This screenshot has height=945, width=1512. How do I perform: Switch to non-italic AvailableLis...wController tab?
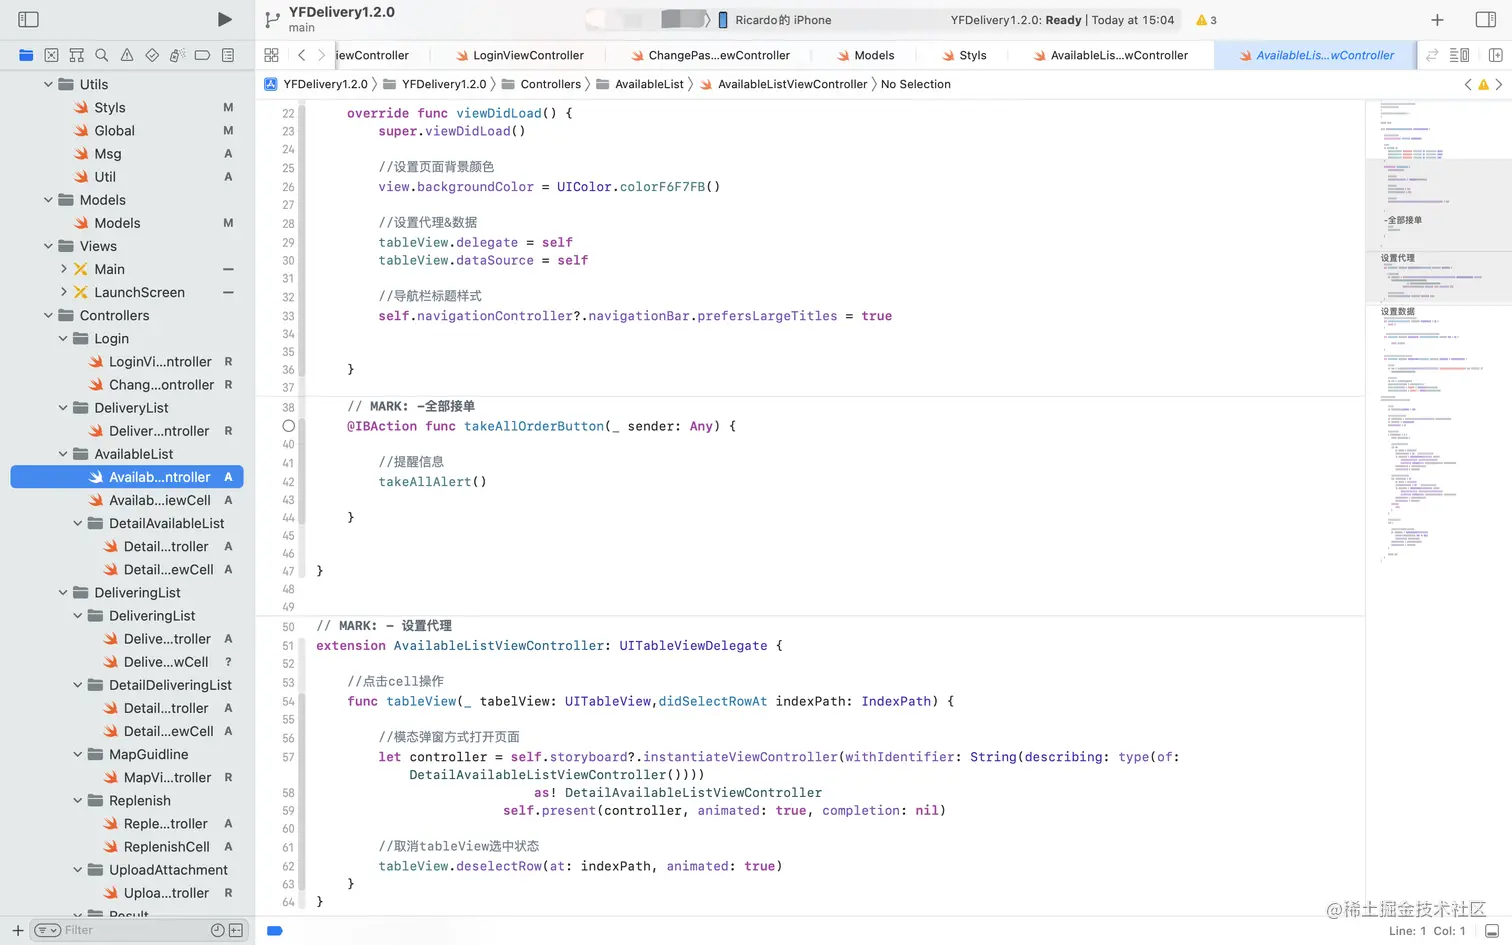[x=1111, y=55]
